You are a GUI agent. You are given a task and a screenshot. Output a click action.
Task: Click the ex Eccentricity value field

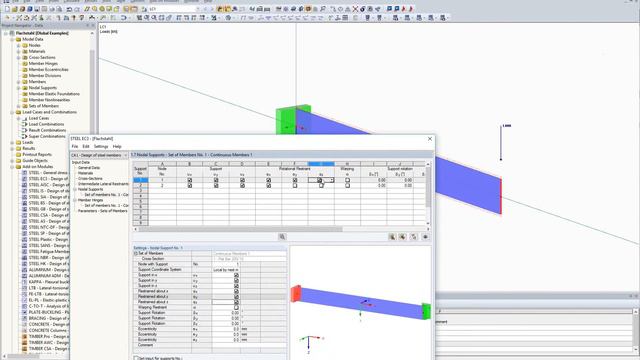[226, 329]
